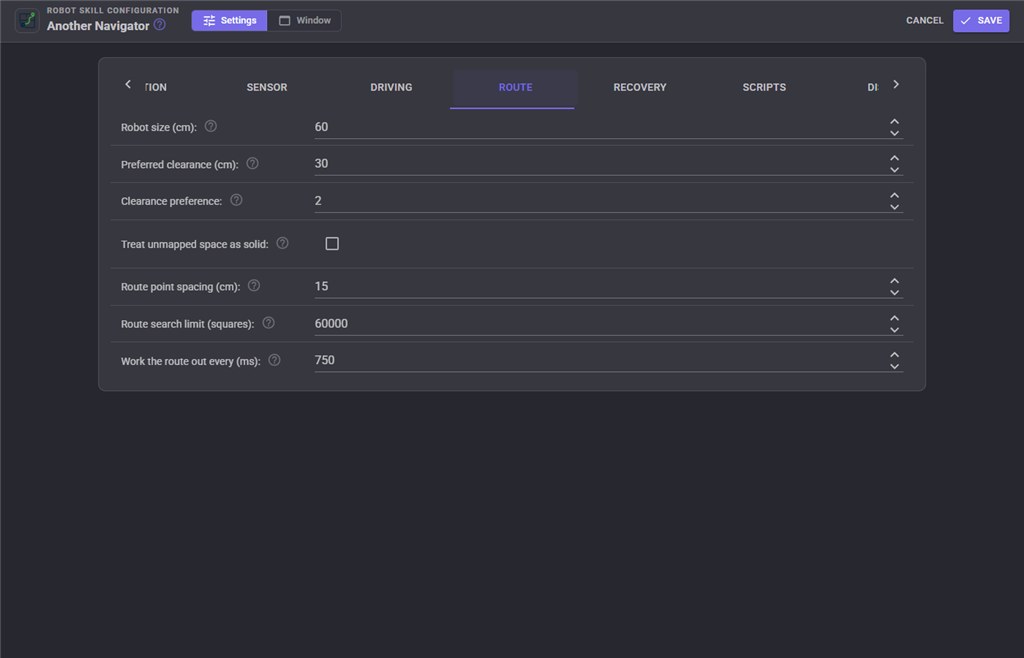Screen dimensions: 1024x658
Task: Decrease Route search limit with down arrow
Action: coord(895,330)
